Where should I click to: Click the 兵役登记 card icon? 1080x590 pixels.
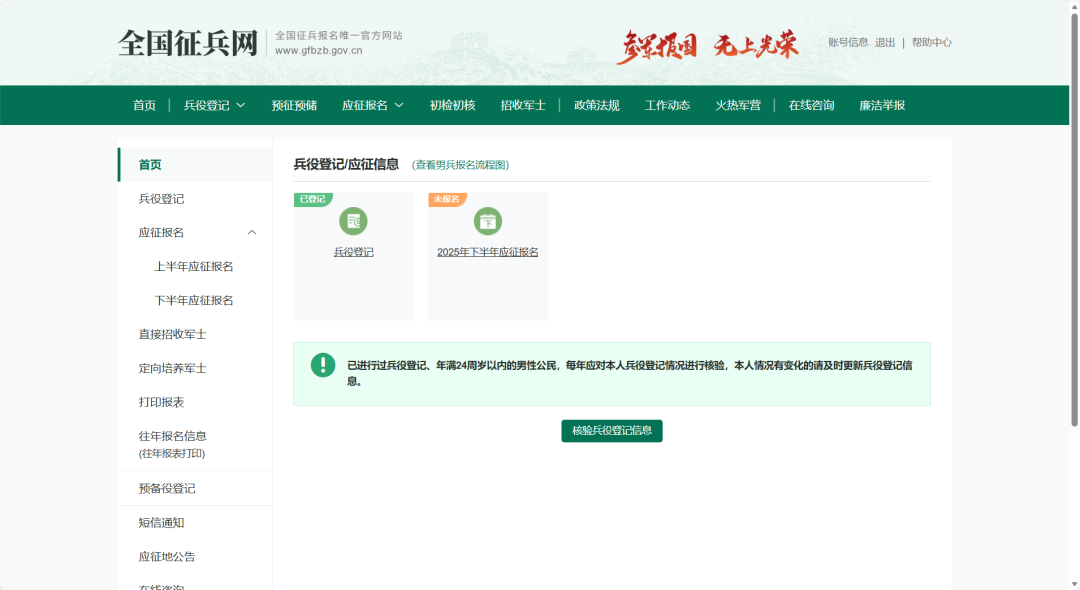tap(353, 222)
